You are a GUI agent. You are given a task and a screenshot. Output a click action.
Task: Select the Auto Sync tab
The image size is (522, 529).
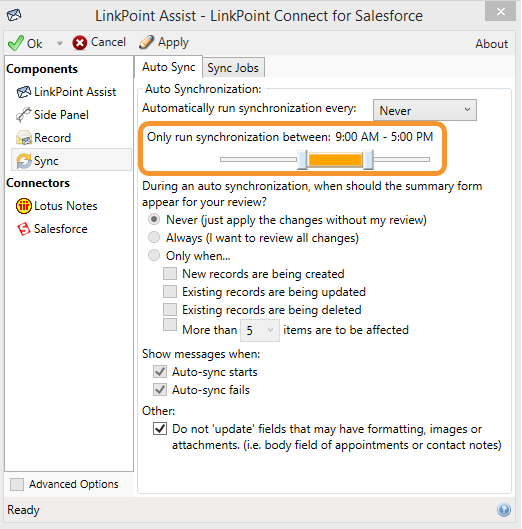coord(168,67)
